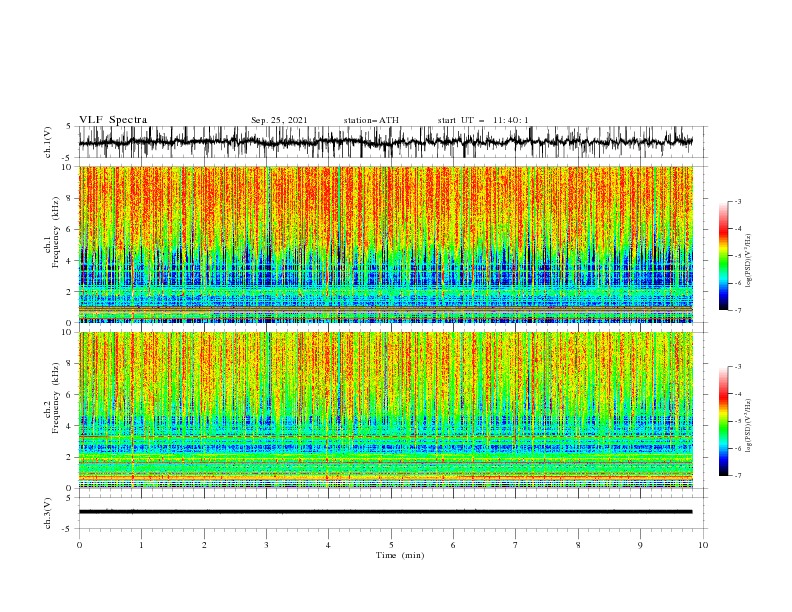Click the "6" frequency tick of ch.2 spectrogram
This screenshot has width=792, height=612.
tap(70, 395)
